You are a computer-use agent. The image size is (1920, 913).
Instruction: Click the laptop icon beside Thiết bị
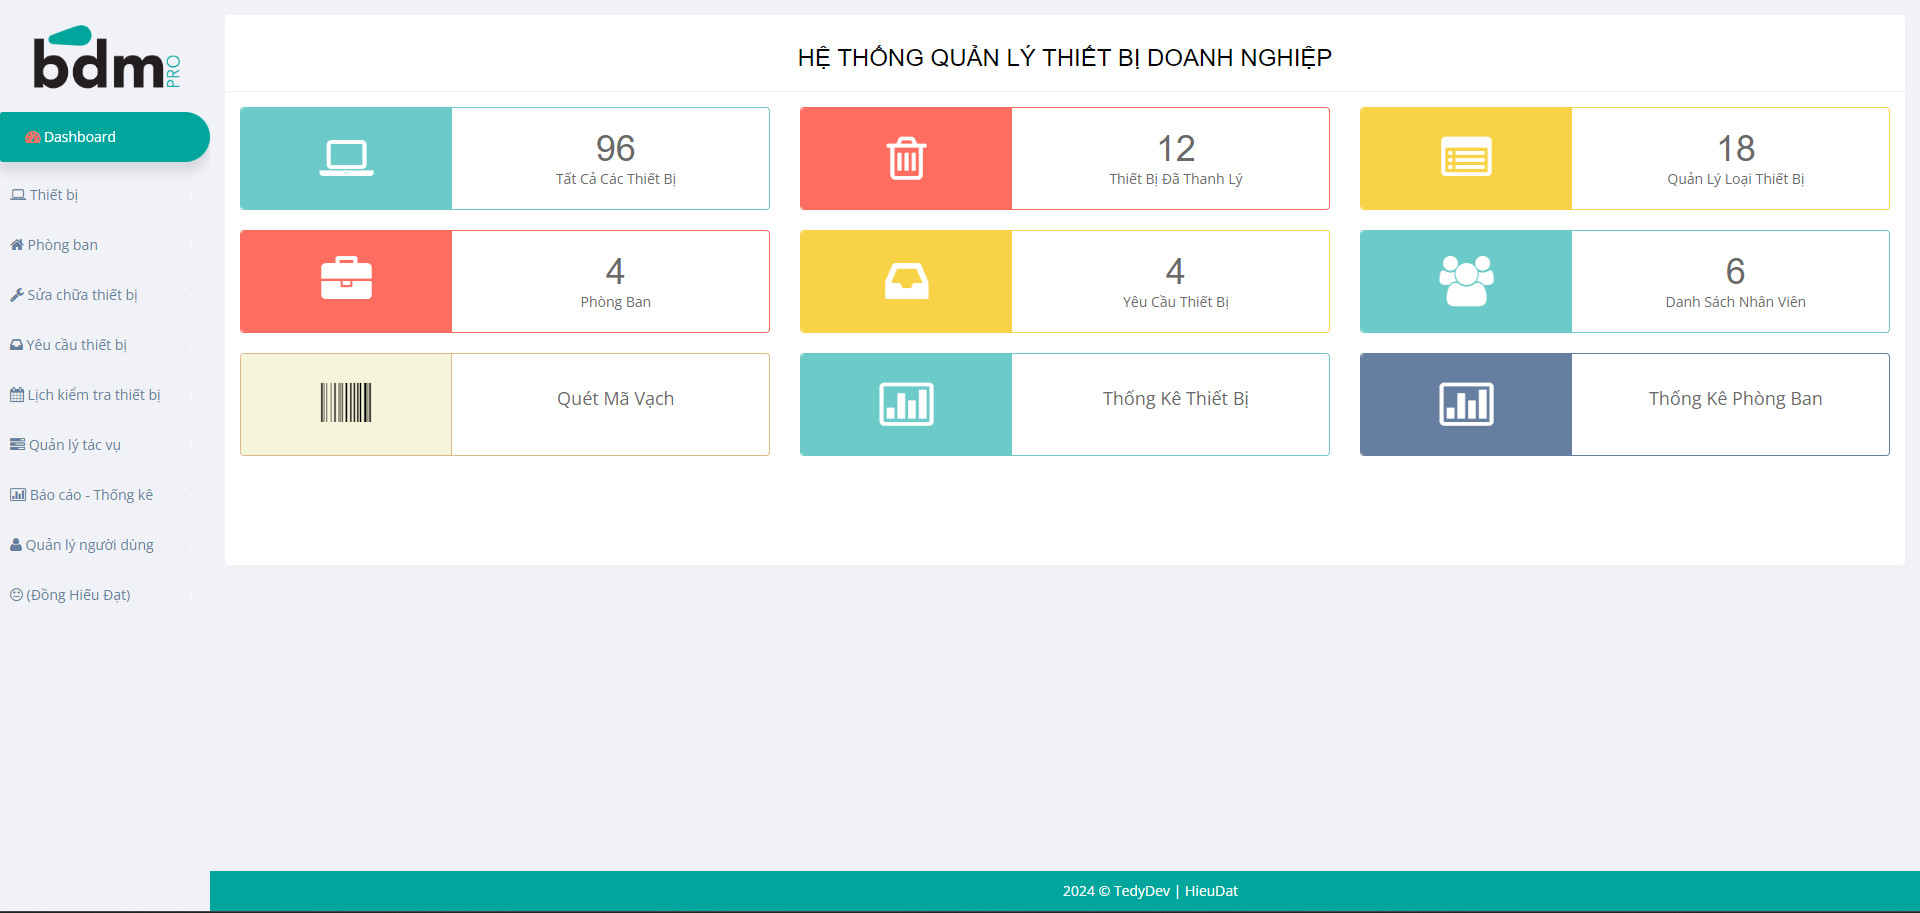click(18, 195)
